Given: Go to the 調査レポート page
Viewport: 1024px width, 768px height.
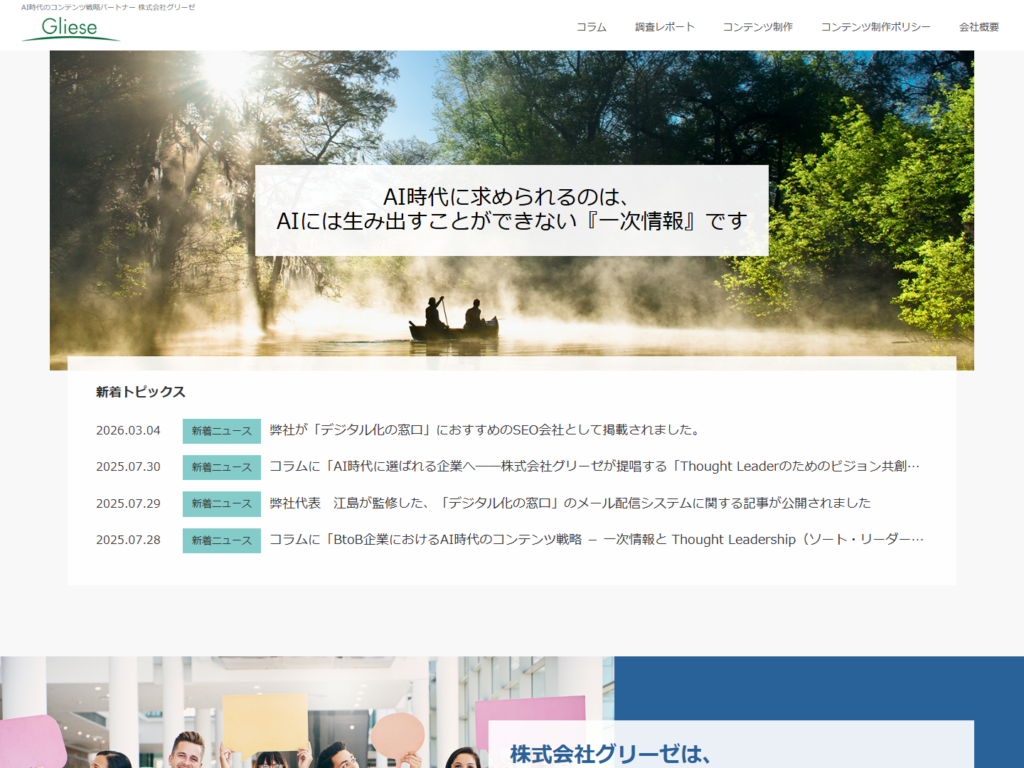Looking at the screenshot, I should tap(664, 27).
